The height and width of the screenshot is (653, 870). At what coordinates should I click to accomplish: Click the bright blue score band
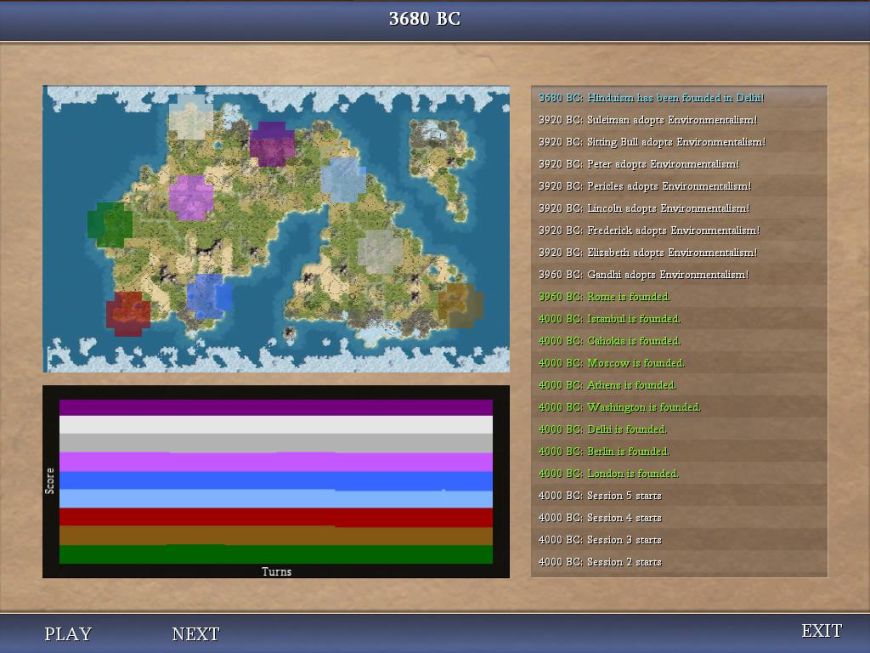276,480
